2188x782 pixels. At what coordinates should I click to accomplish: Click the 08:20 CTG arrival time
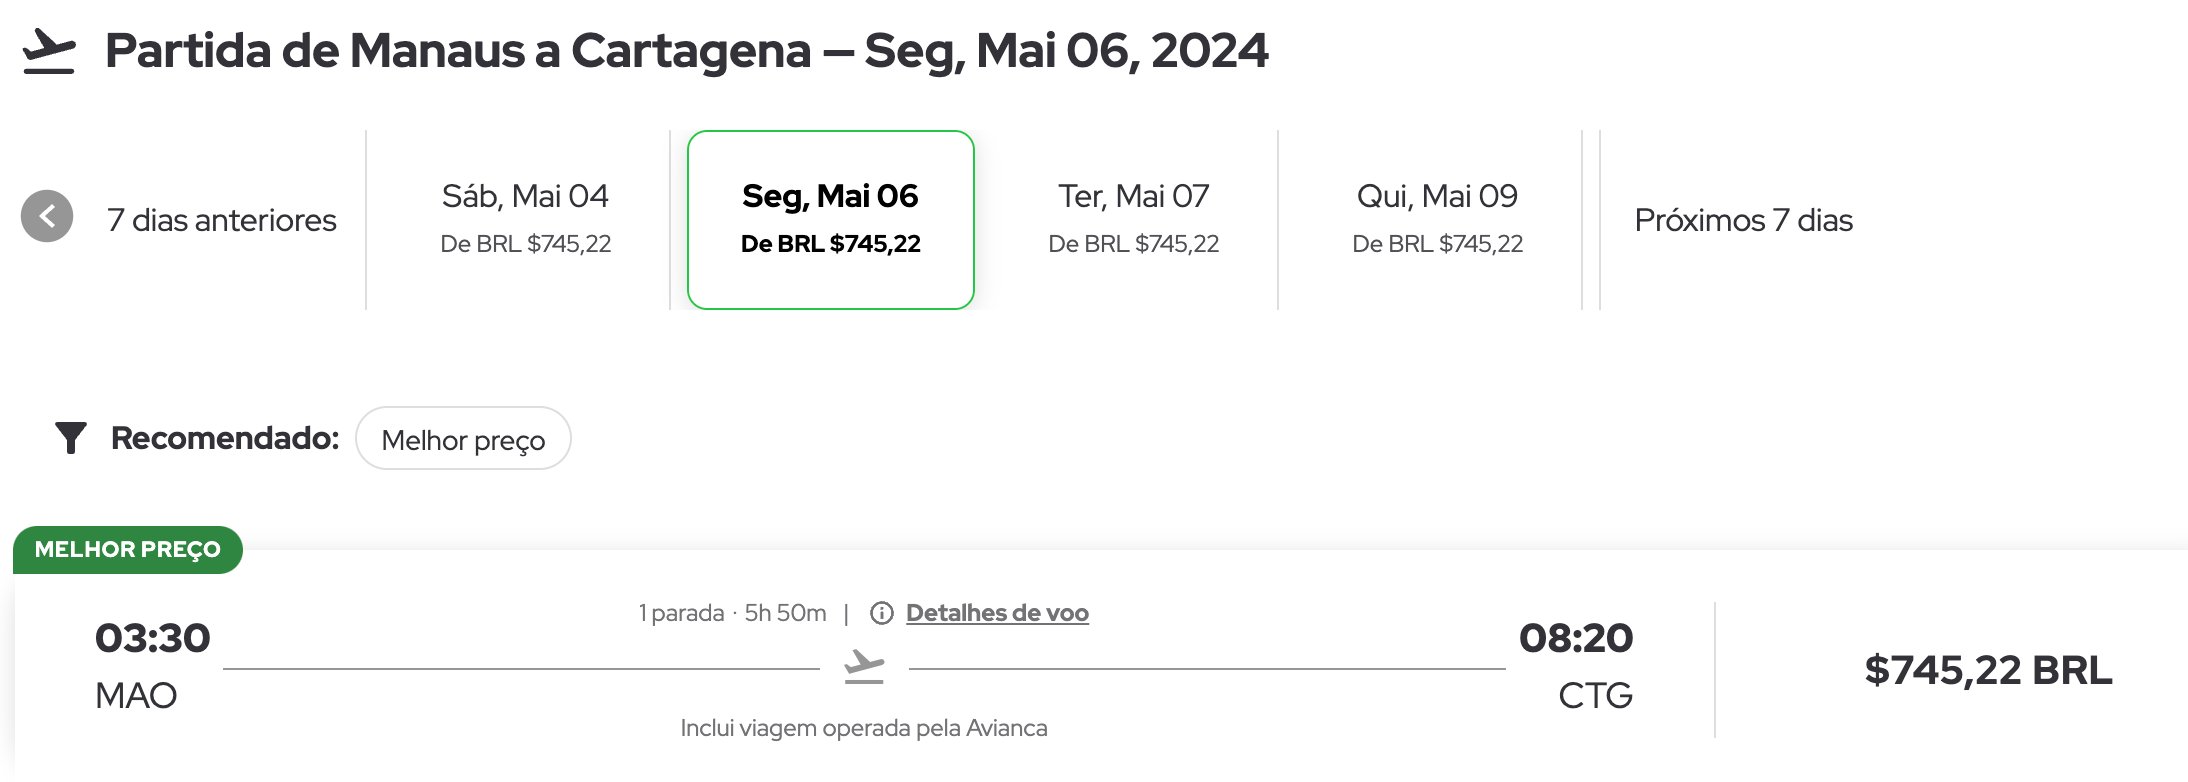click(x=1576, y=665)
